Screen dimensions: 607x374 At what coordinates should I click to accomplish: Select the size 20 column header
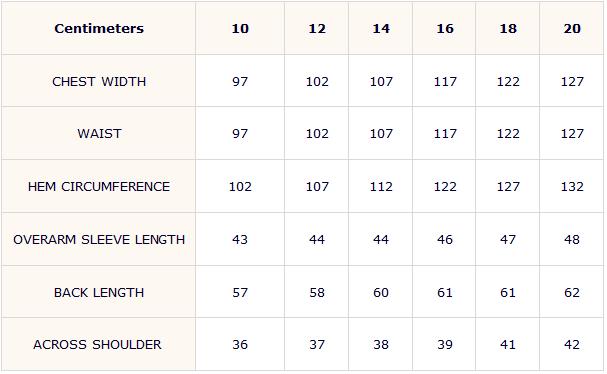click(x=572, y=28)
